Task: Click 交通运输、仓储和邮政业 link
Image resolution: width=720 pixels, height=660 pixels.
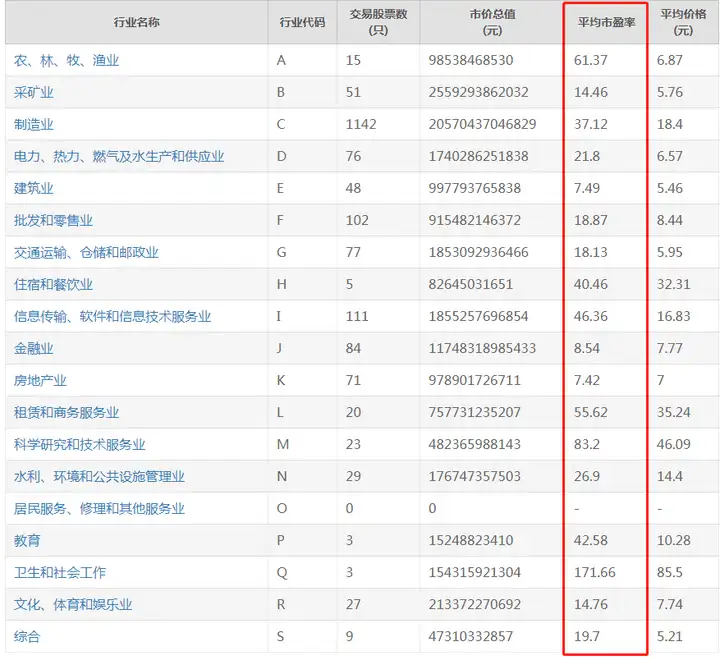Action: (86, 252)
